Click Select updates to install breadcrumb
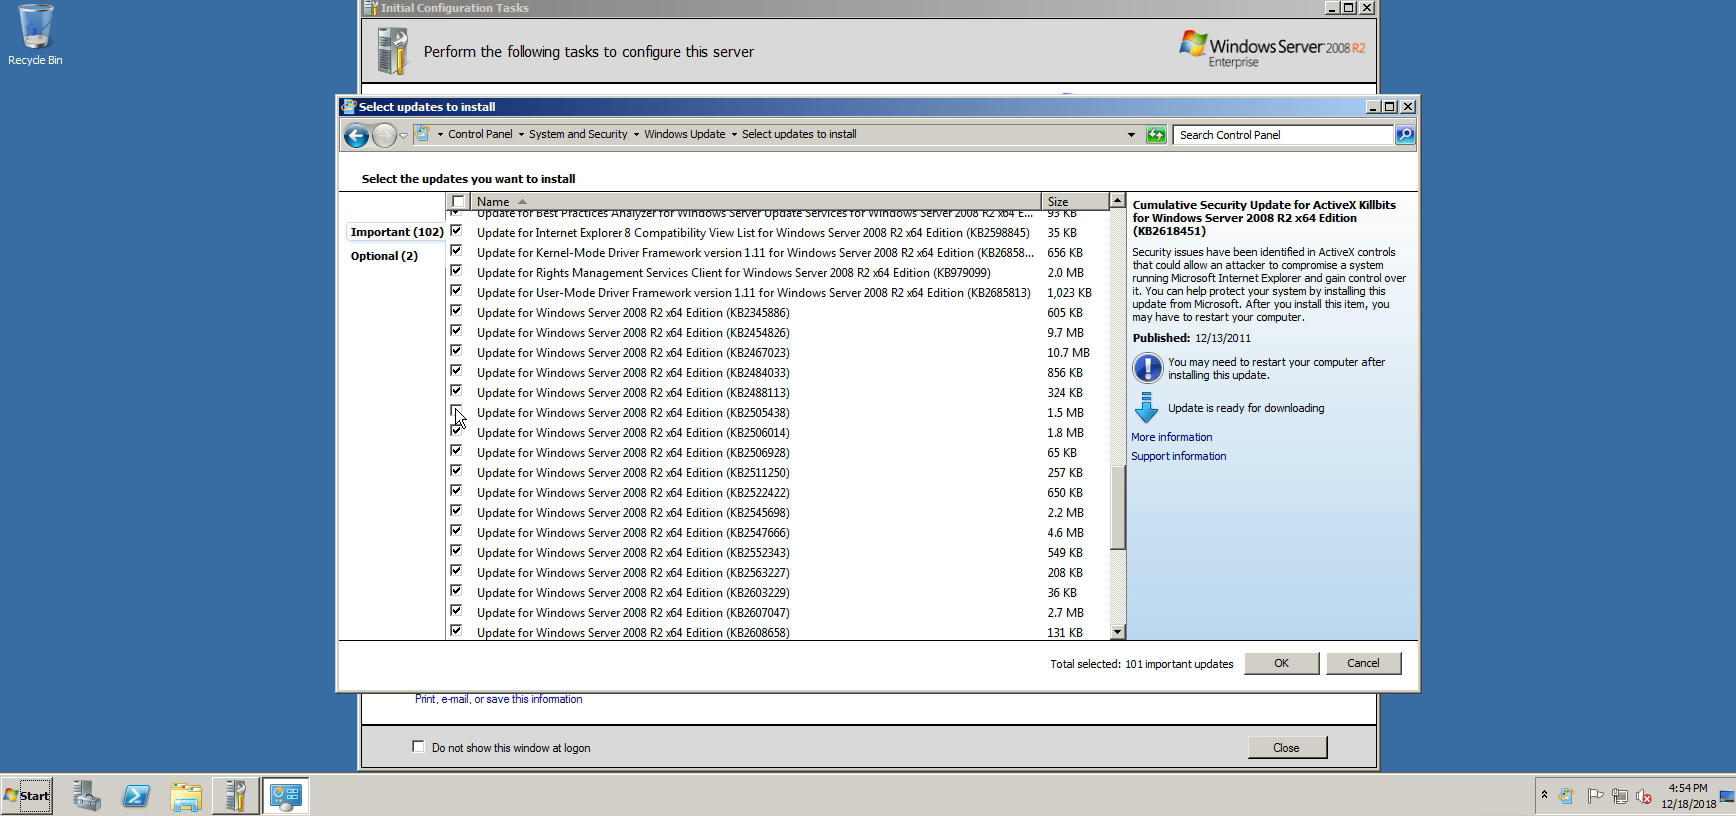This screenshot has width=1736, height=816. (x=799, y=134)
